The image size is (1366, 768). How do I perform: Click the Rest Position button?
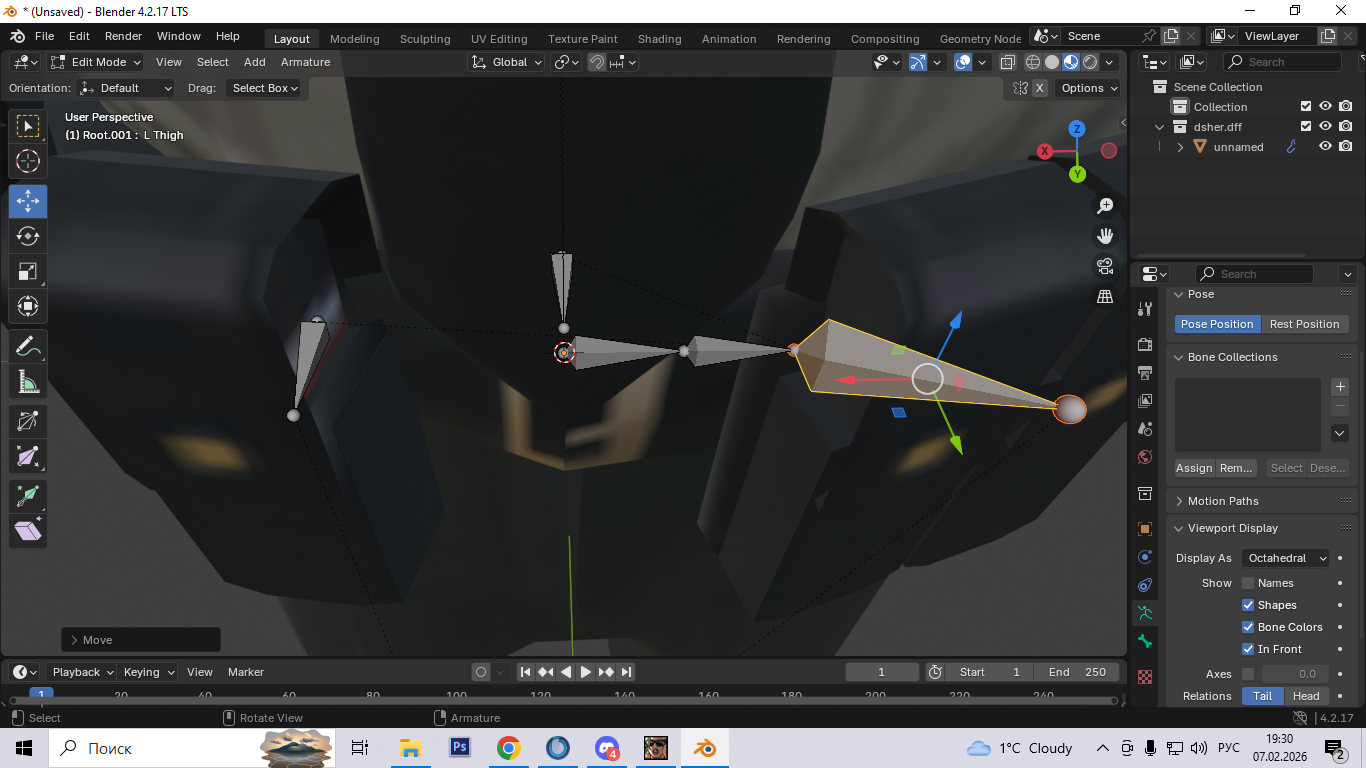(1304, 324)
